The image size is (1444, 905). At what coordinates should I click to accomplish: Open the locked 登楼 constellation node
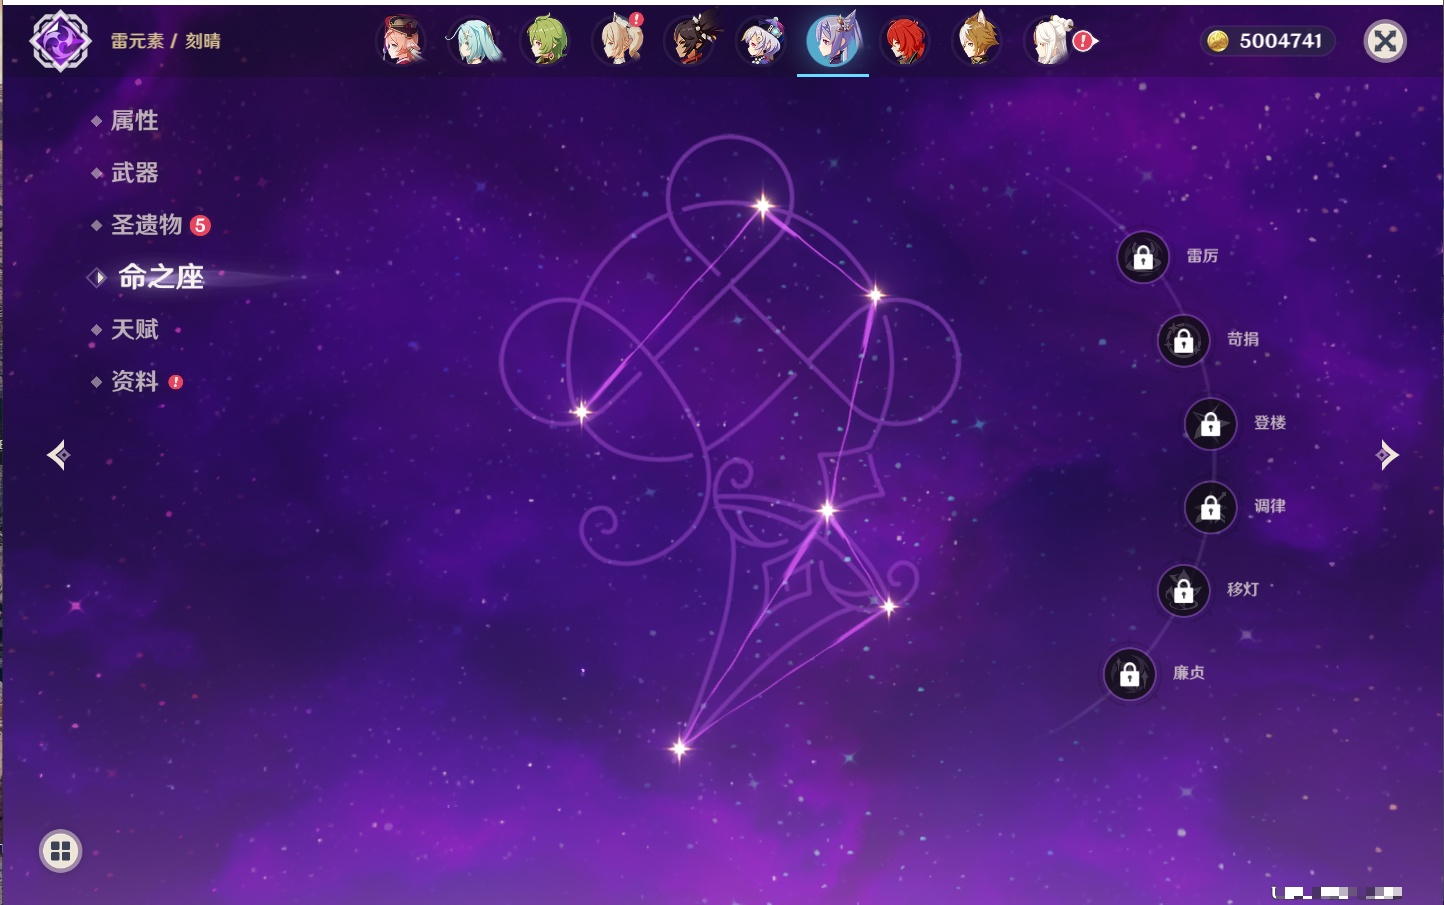click(1211, 423)
